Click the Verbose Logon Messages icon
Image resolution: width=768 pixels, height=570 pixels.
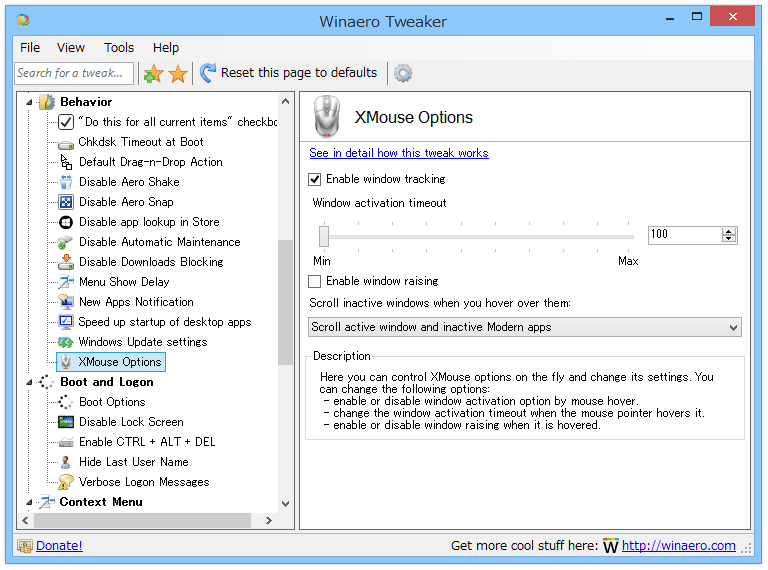coord(66,482)
